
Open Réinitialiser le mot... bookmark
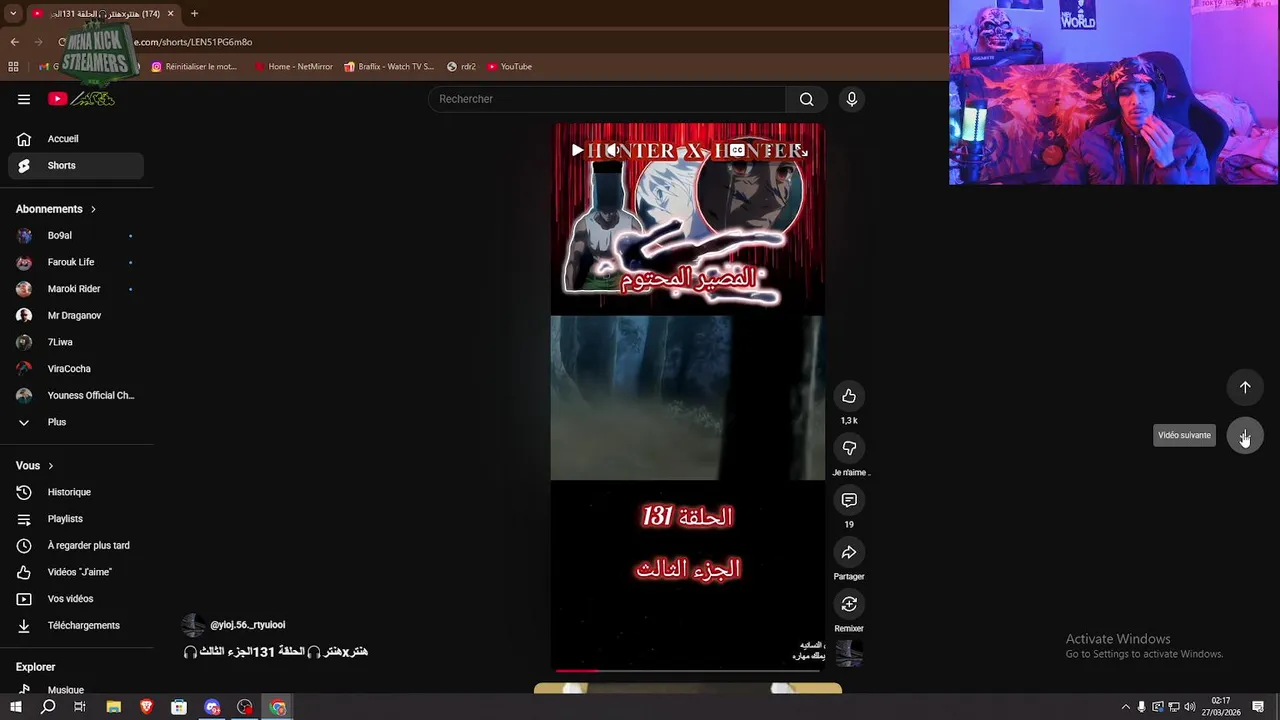tap(194, 67)
